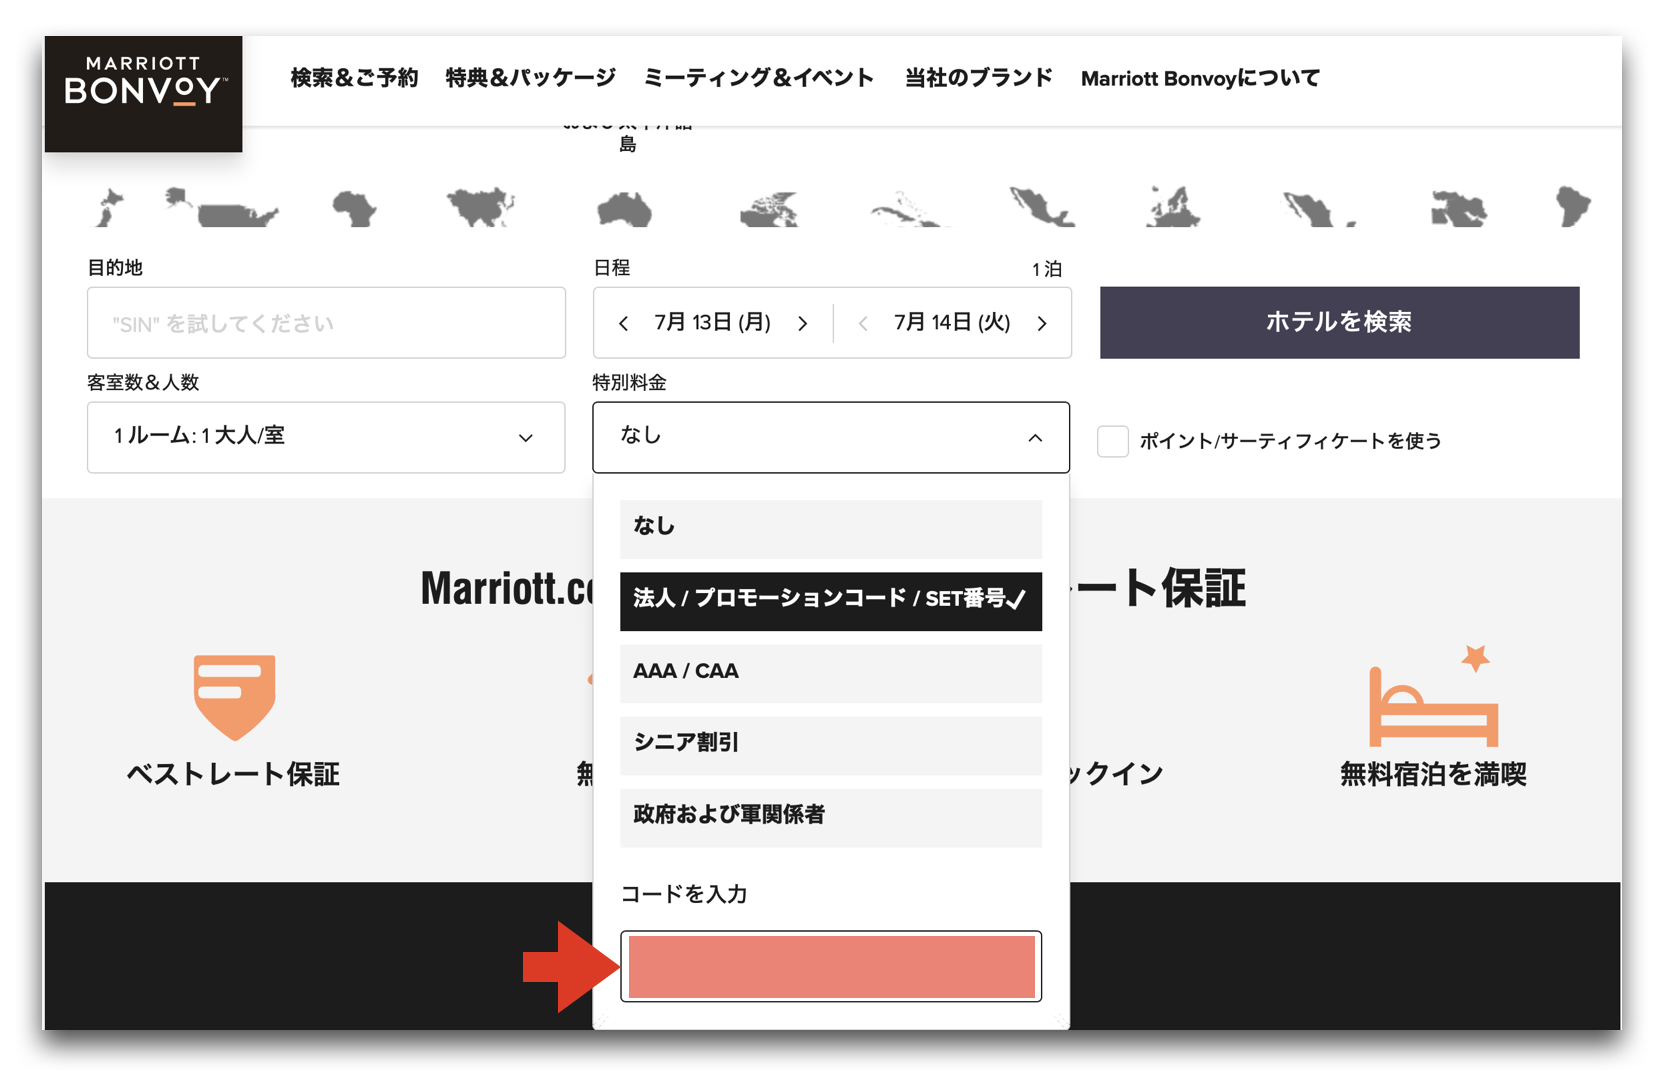Open ミーティング＆イベント navigation menu
The image size is (1656, 1078).
759,78
